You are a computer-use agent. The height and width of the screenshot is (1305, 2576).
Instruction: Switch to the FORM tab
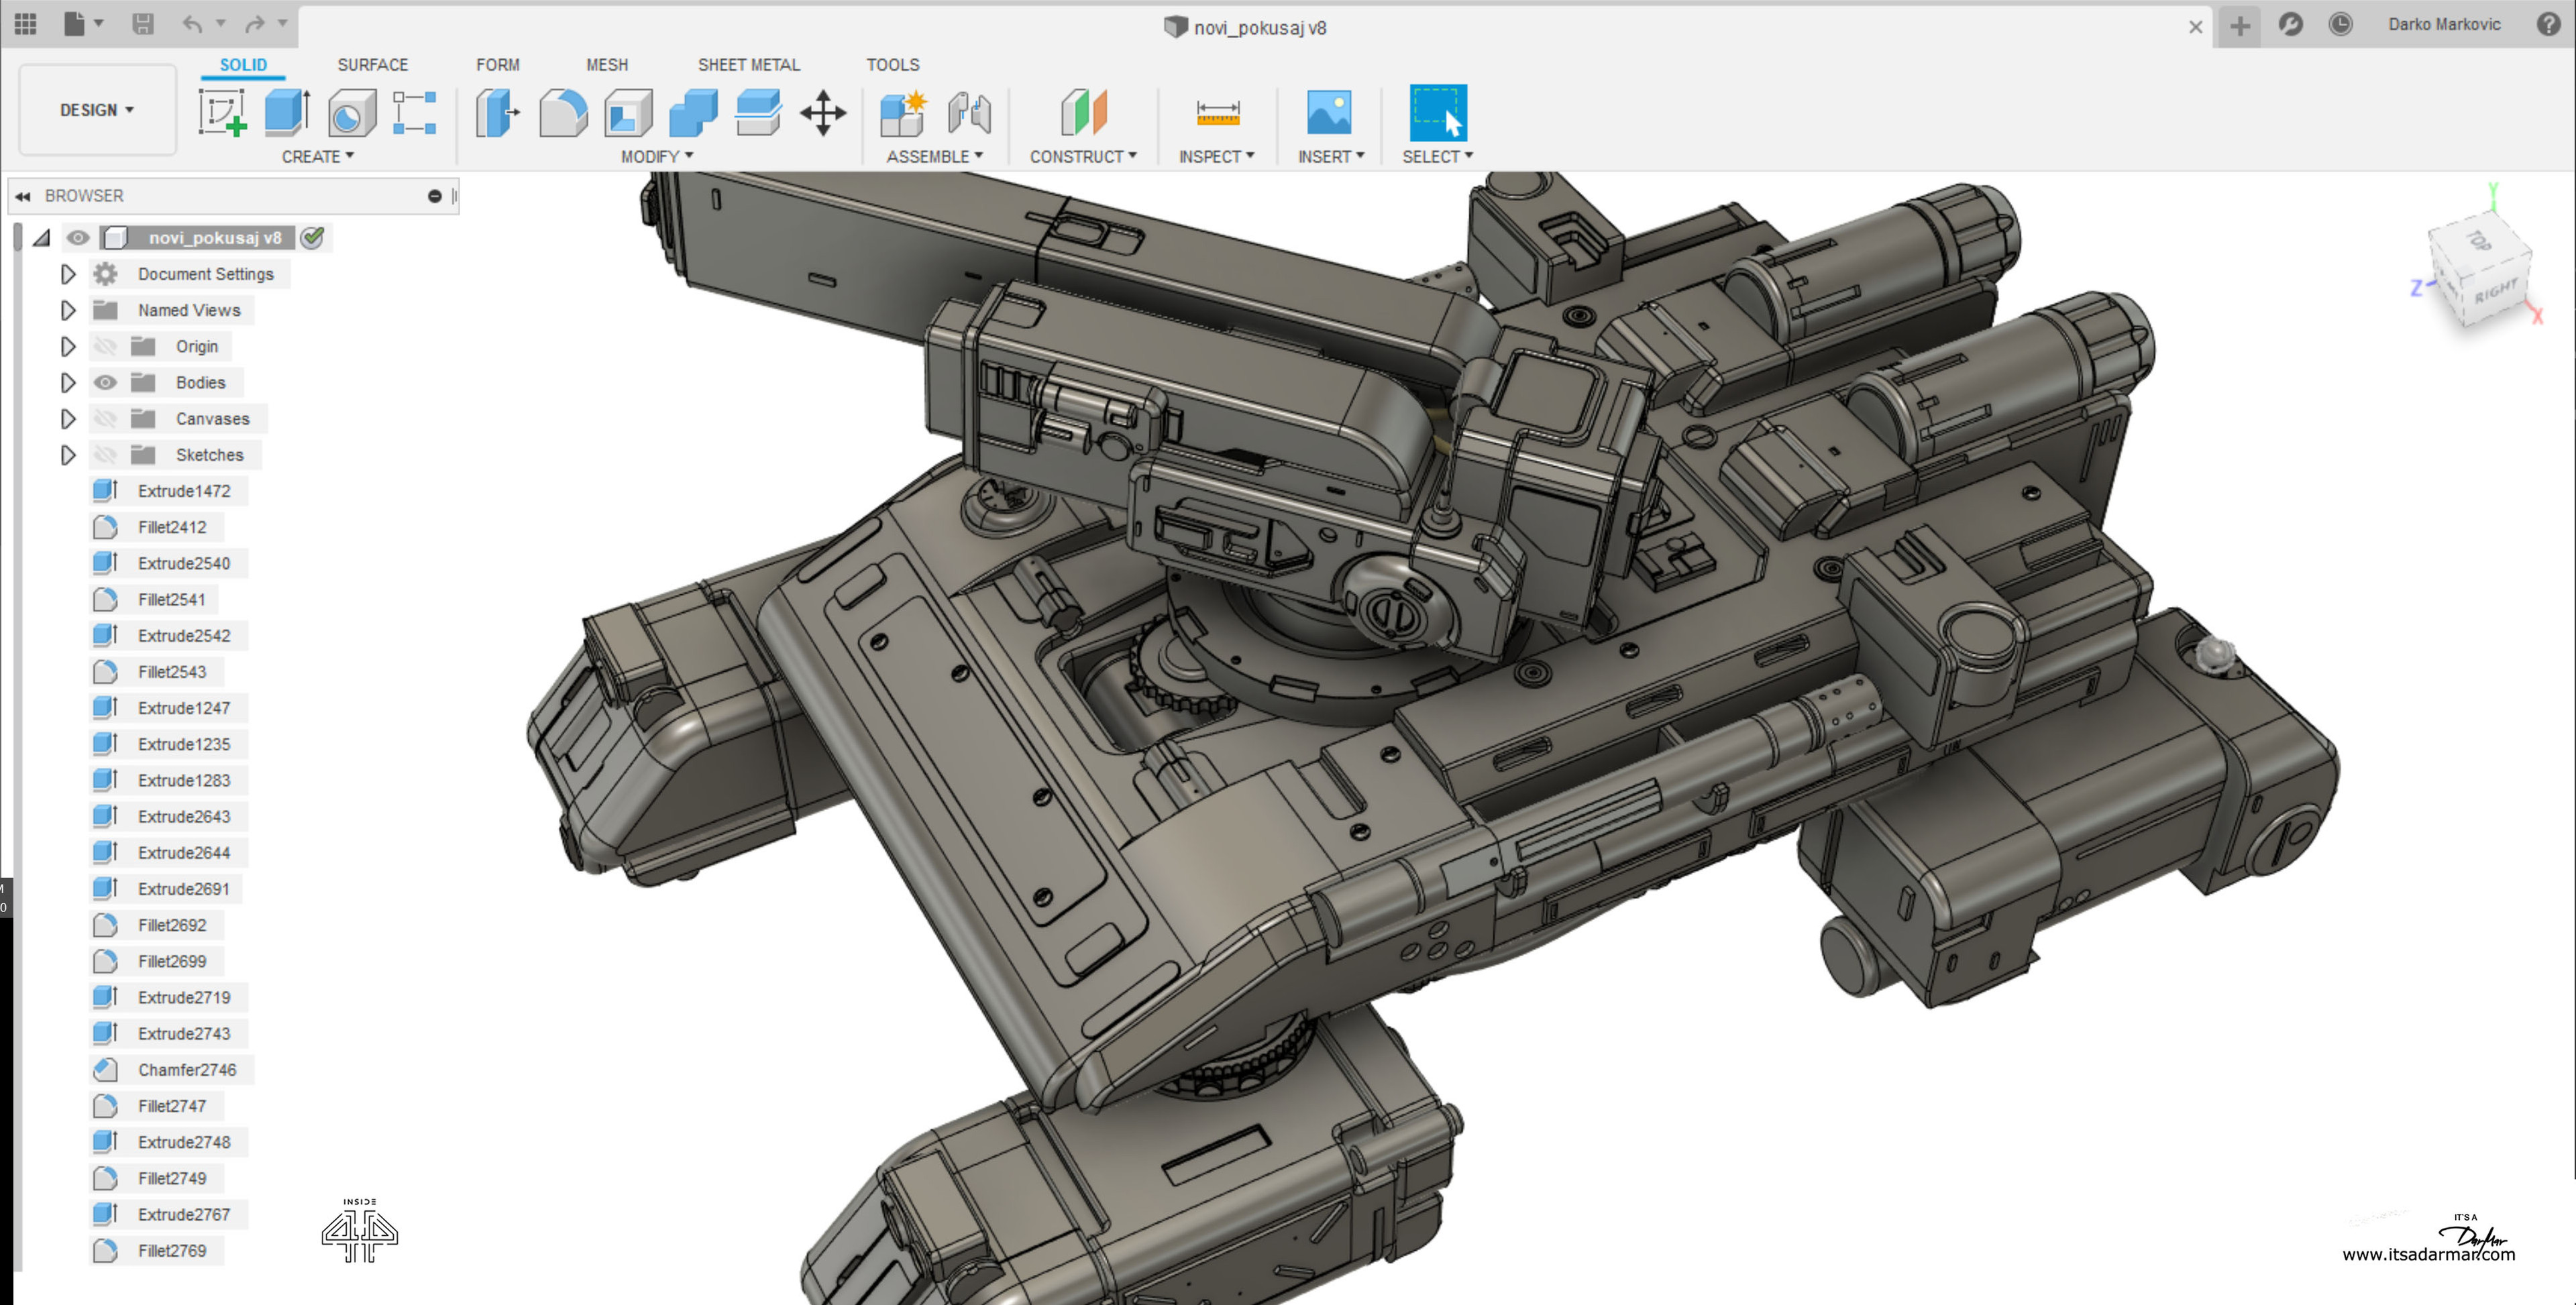498,65
